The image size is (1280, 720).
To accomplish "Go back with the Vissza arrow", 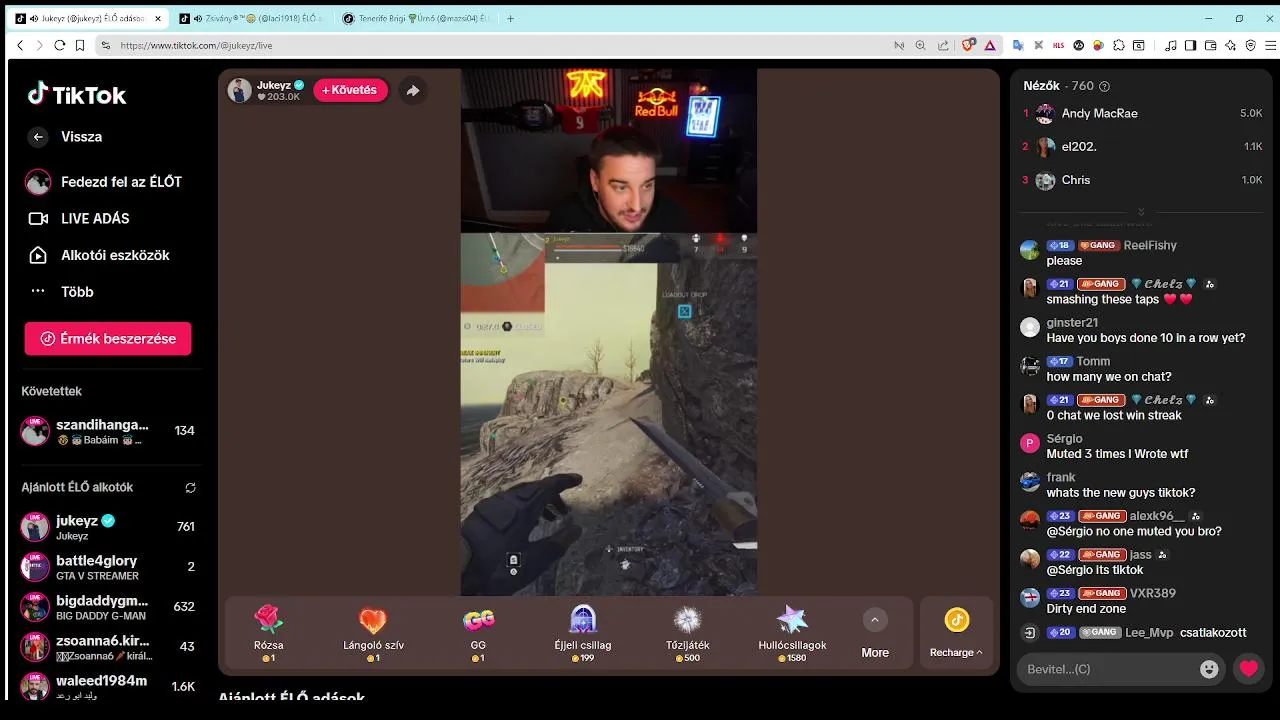I will (x=38, y=137).
